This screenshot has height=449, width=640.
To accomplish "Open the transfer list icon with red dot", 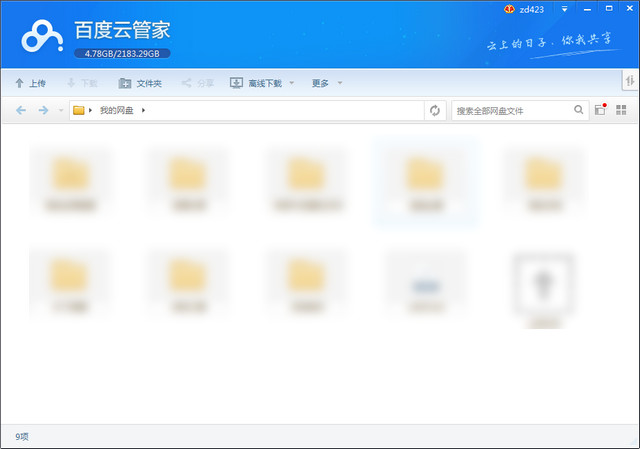I will click(x=600, y=110).
